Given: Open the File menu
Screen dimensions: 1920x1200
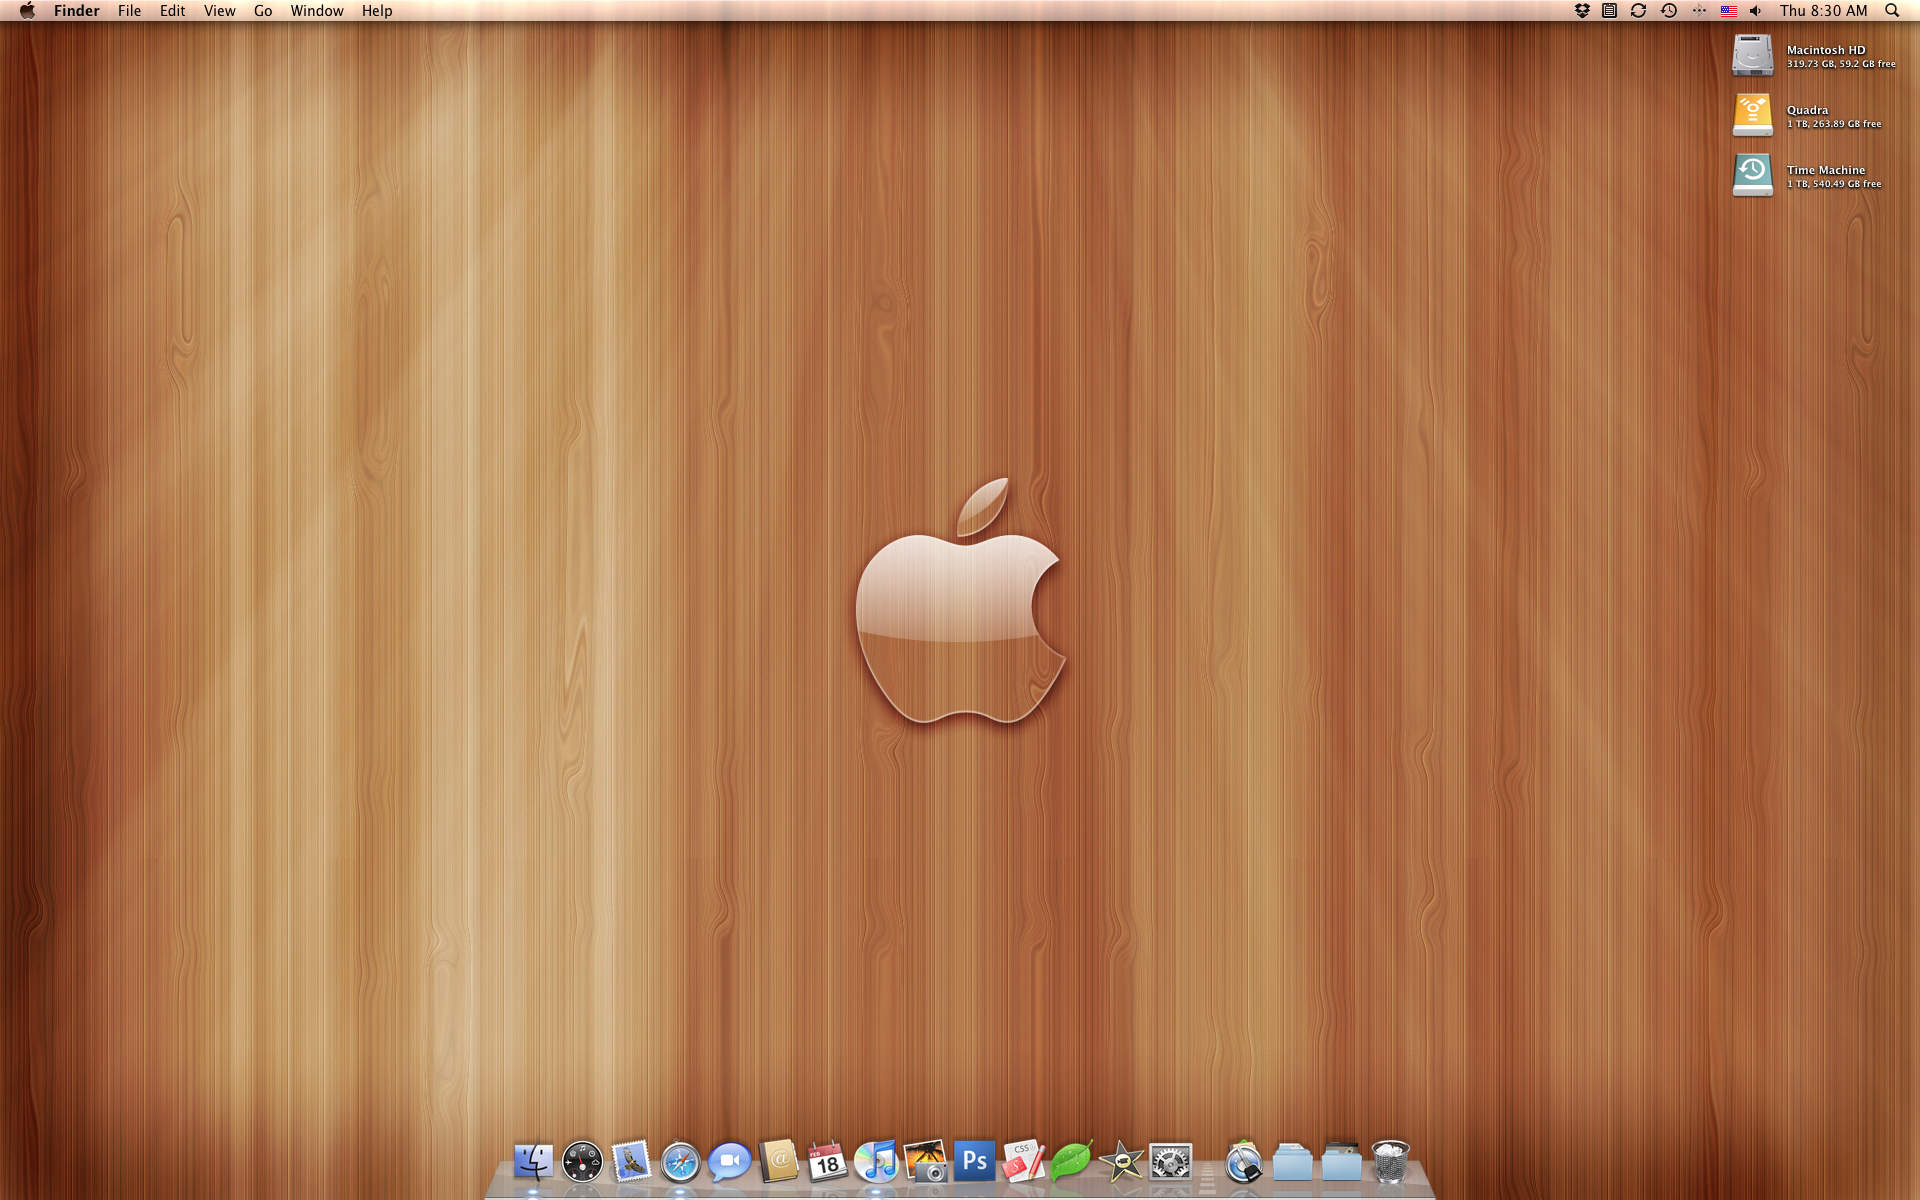Looking at the screenshot, I should 129,11.
